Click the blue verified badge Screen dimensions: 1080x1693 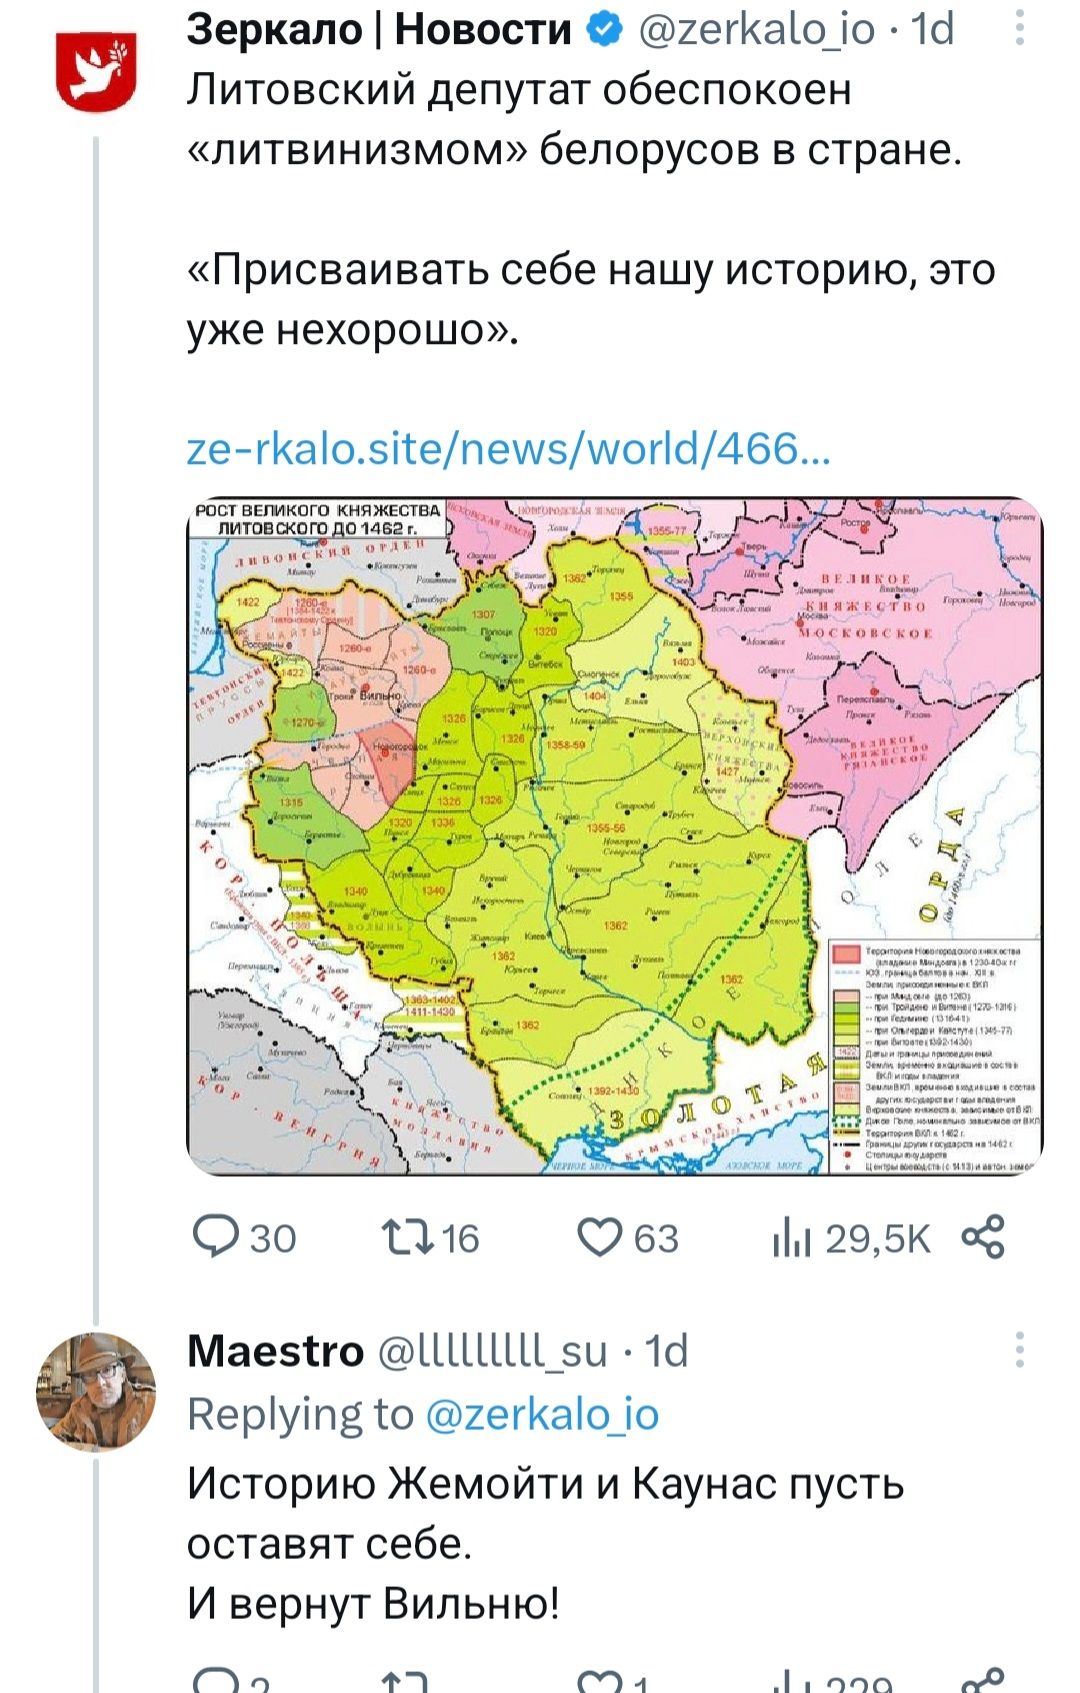(x=603, y=30)
